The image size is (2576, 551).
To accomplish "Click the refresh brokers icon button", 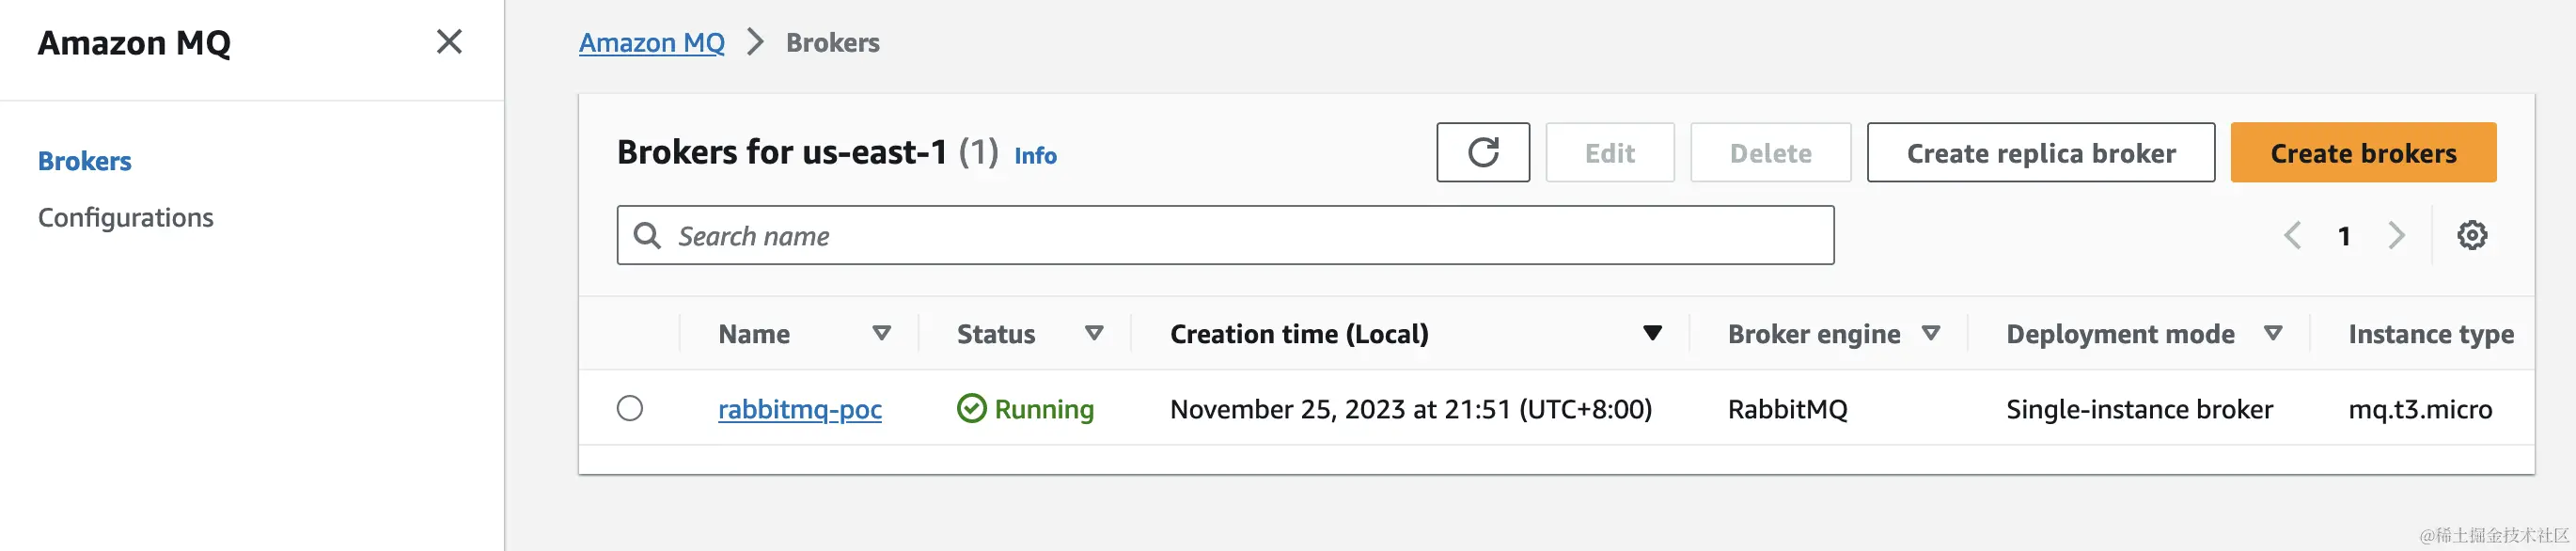I will point(1482,153).
